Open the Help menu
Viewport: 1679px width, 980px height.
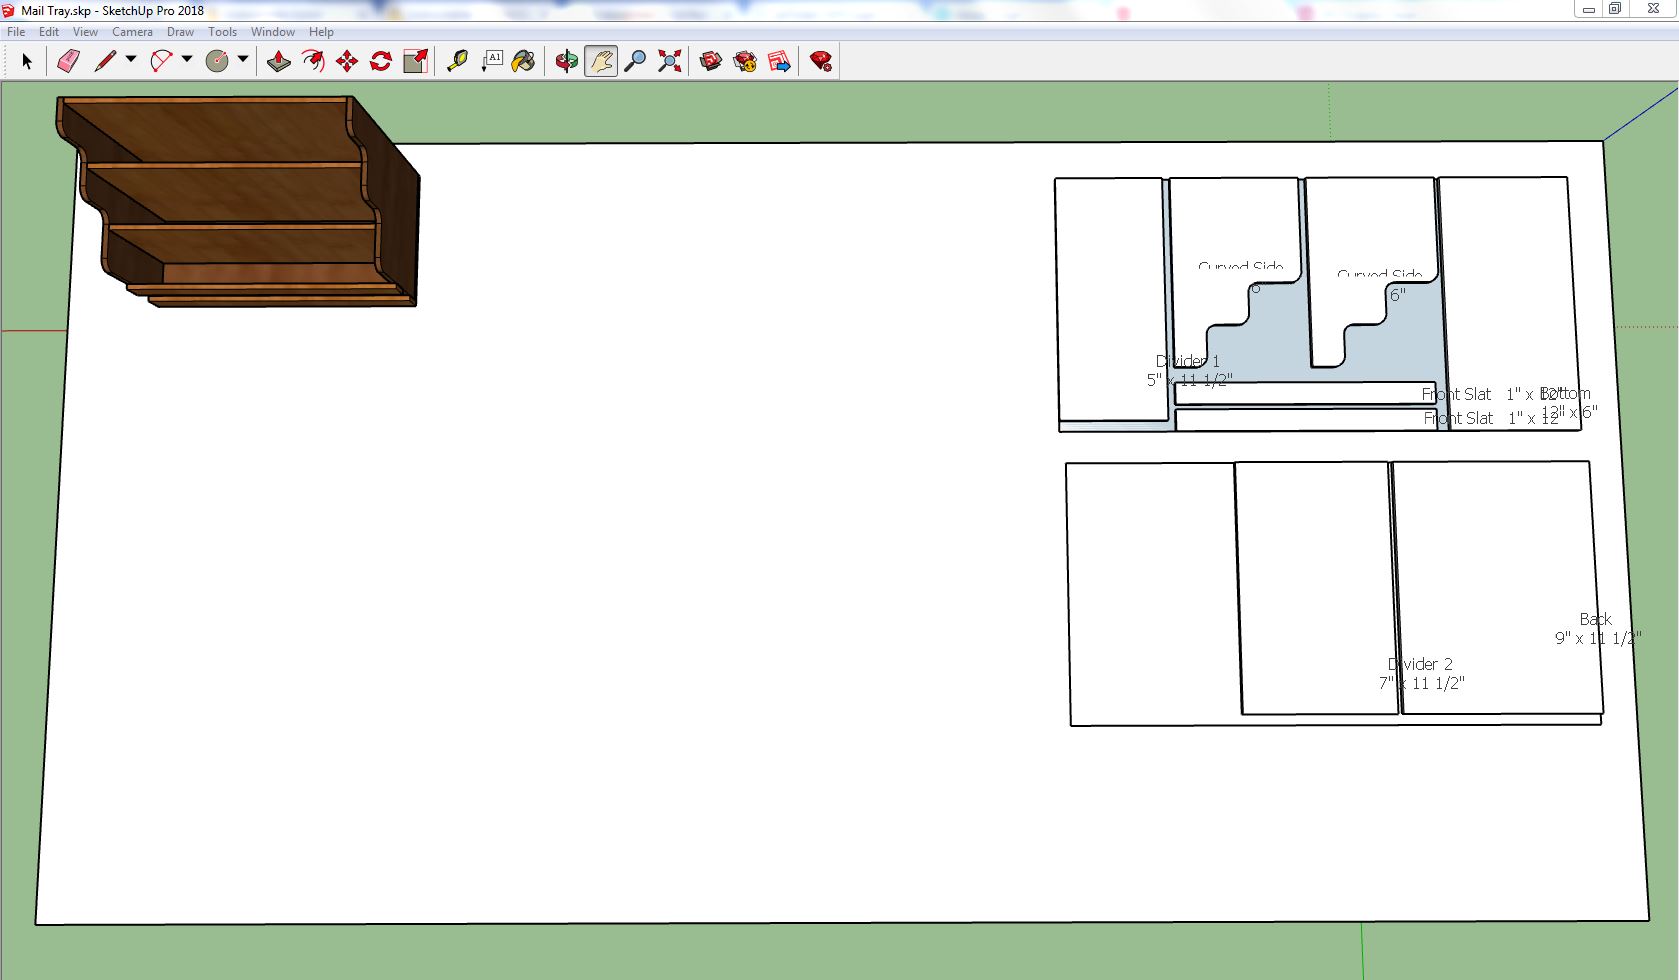tap(321, 32)
